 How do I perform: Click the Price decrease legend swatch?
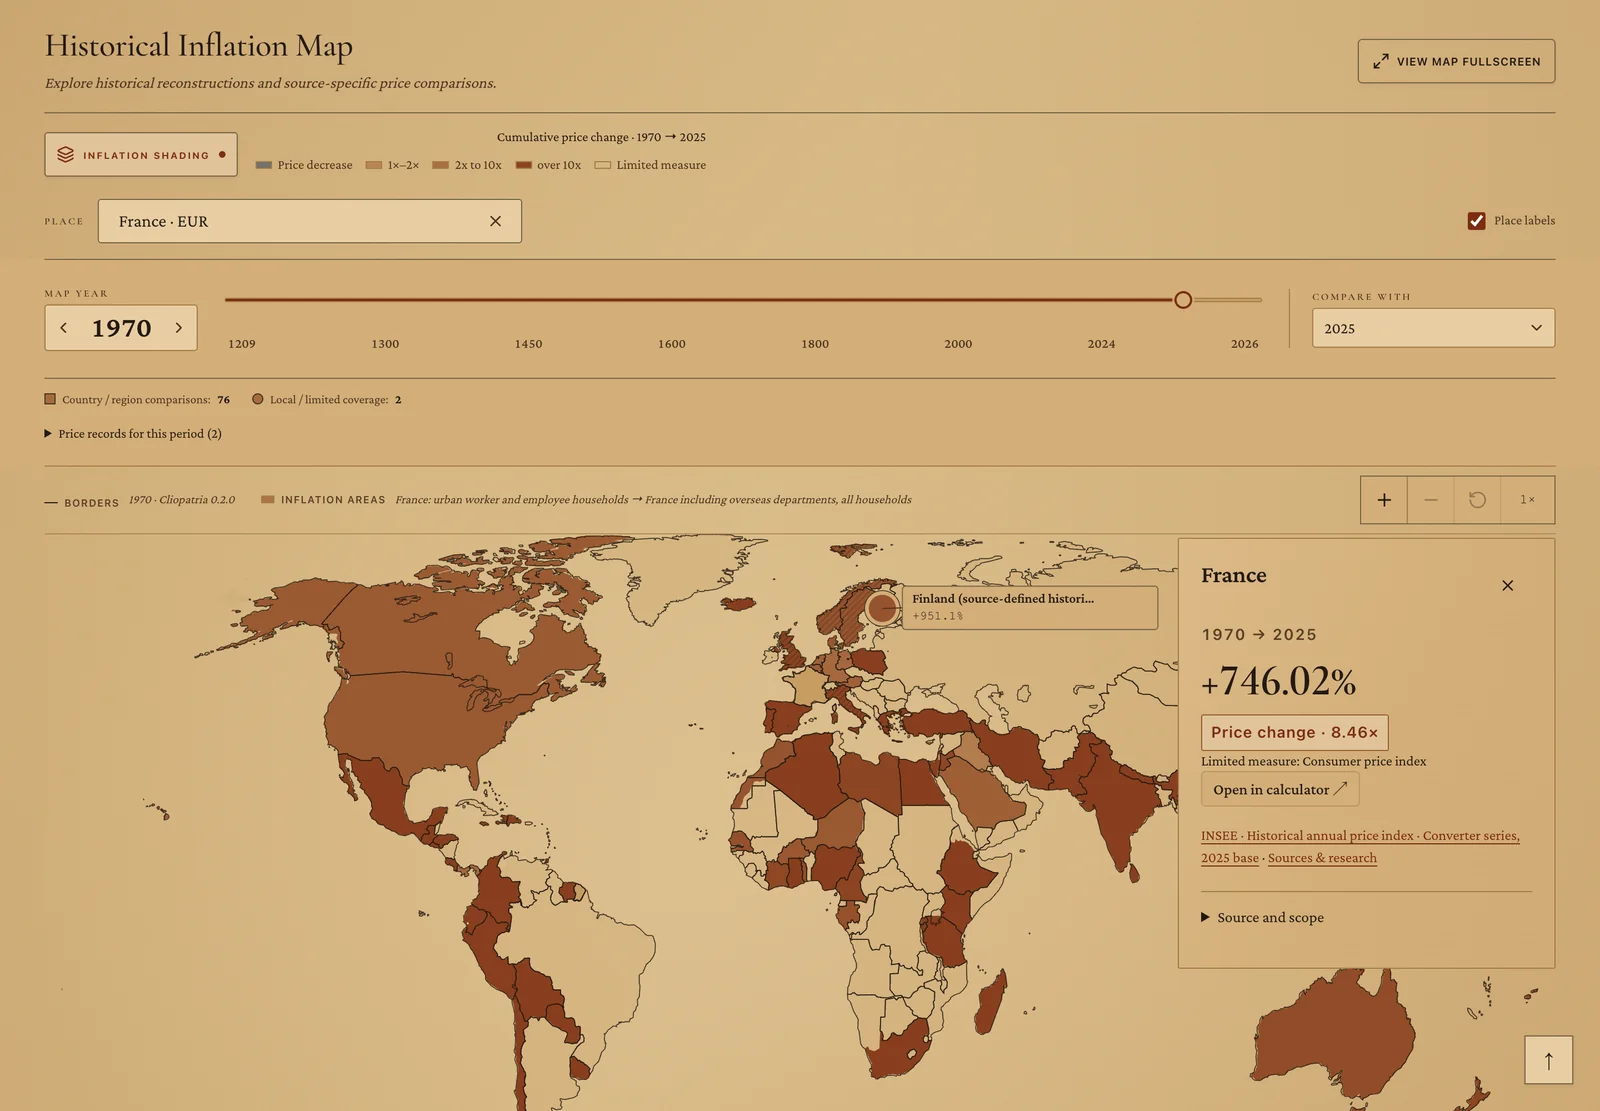(x=264, y=166)
